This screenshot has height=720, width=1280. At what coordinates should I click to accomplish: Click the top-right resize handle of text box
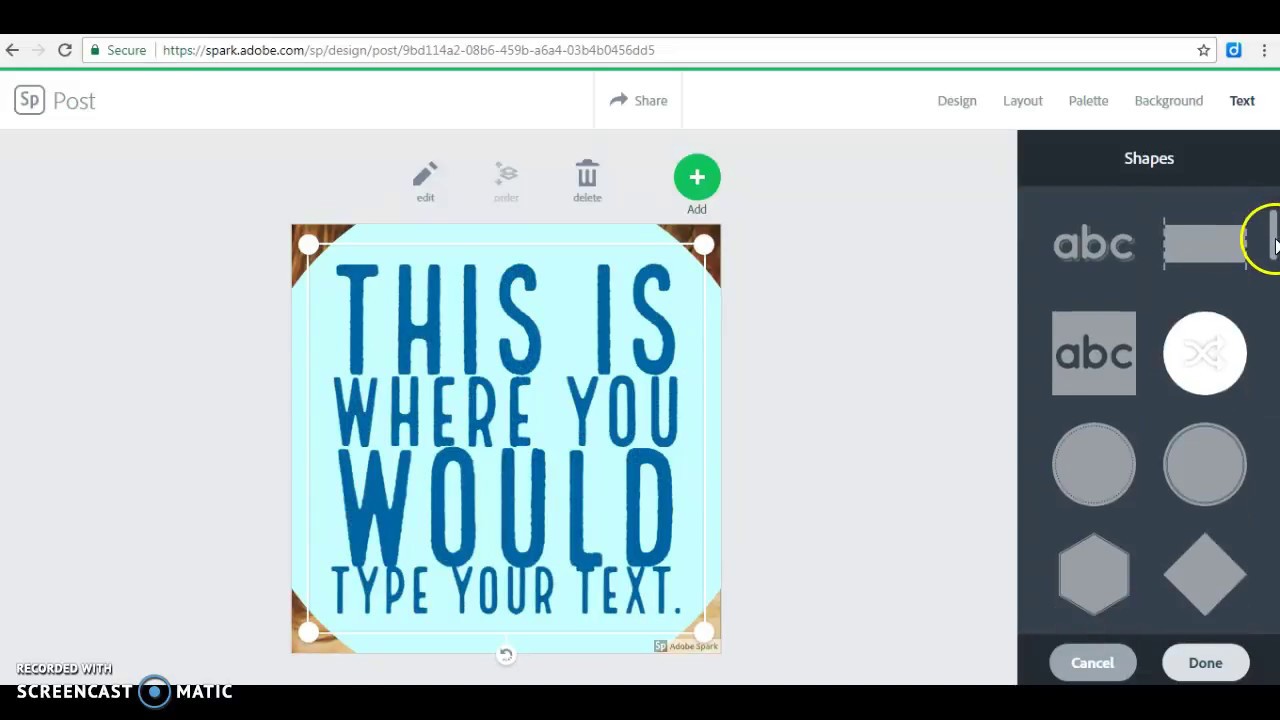coord(703,245)
